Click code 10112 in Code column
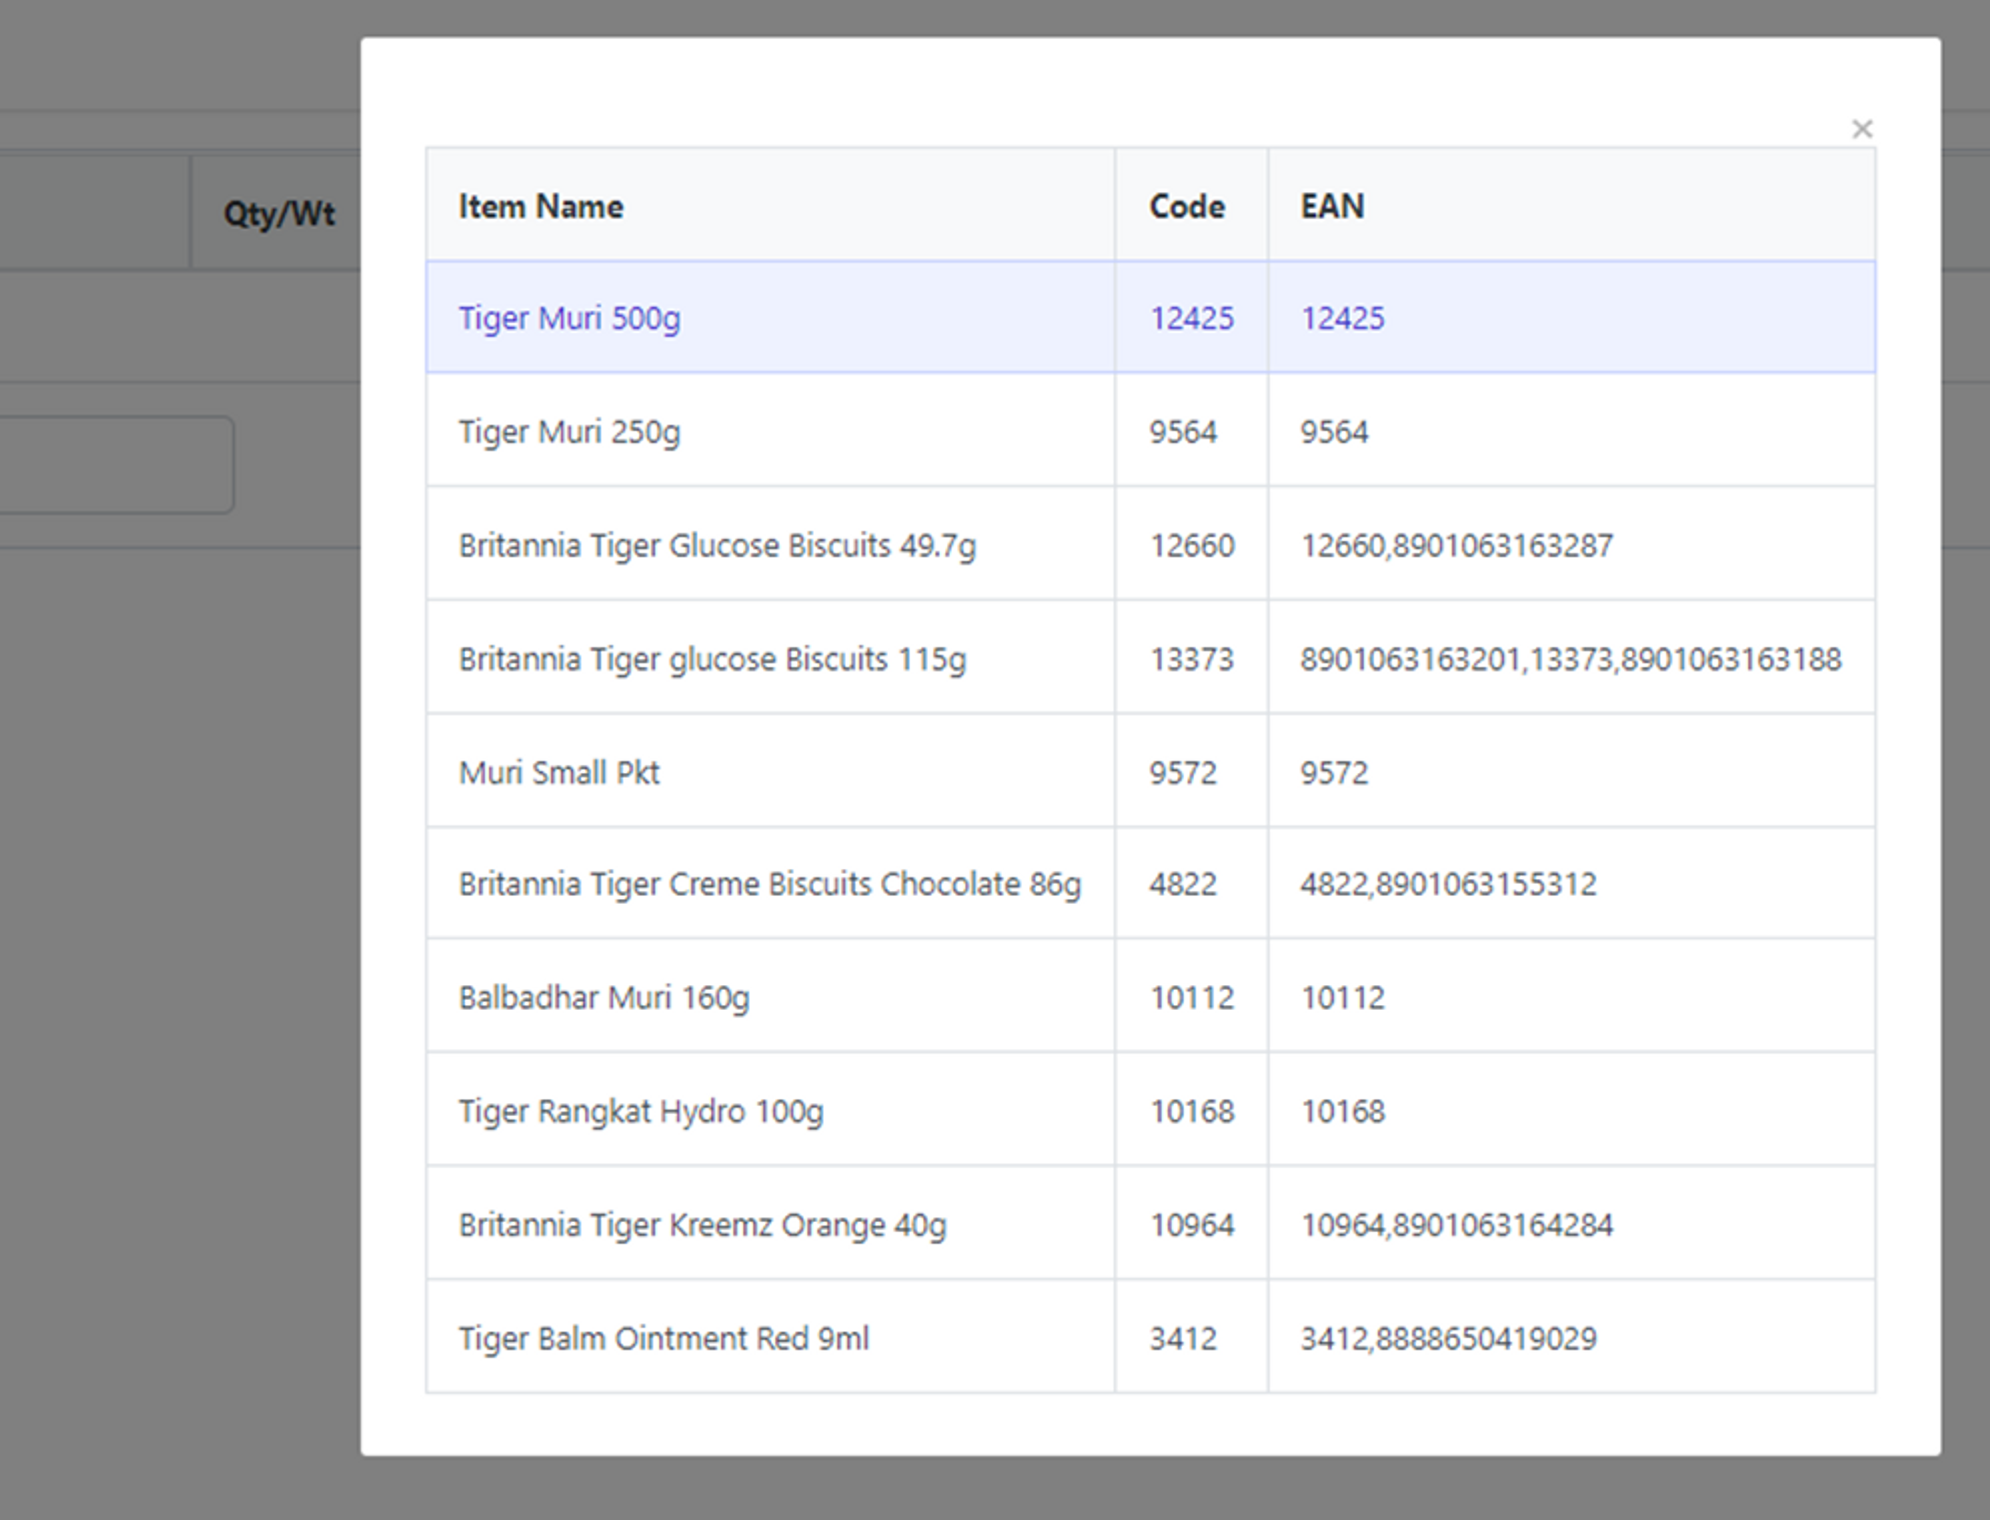Viewport: 1990px width, 1520px height. 1192,998
